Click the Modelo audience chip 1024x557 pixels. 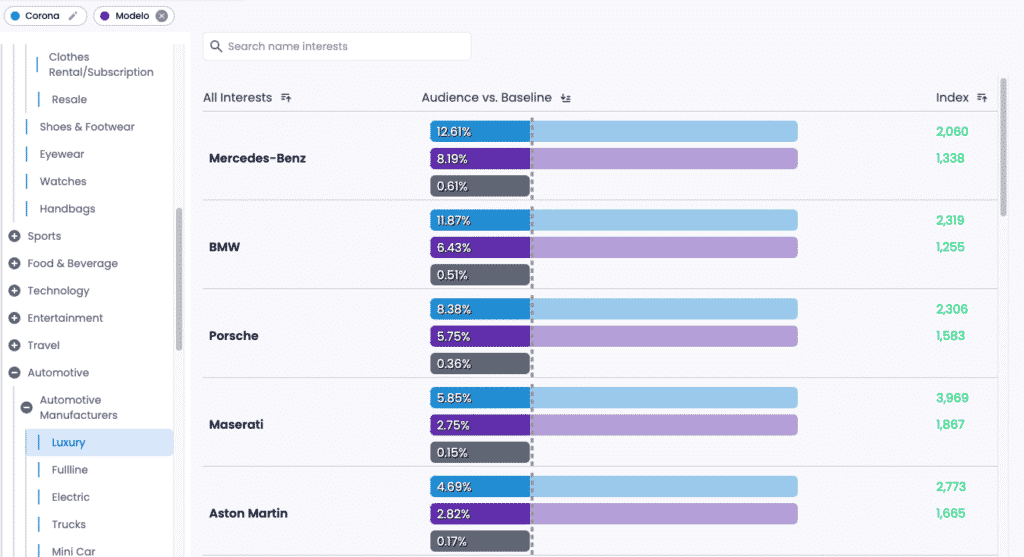tap(133, 16)
